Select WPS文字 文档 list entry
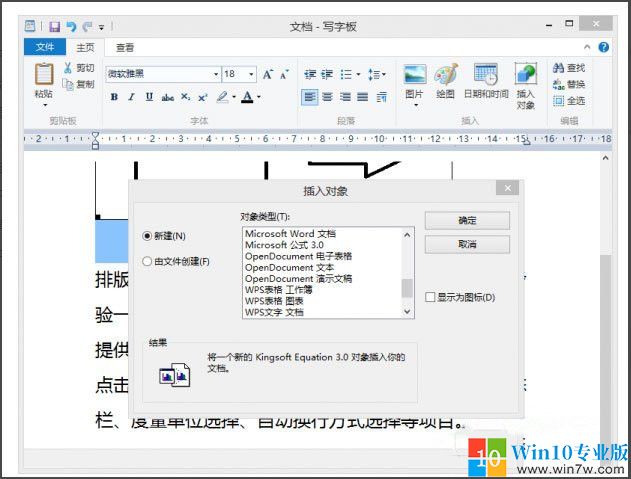 coord(274,312)
